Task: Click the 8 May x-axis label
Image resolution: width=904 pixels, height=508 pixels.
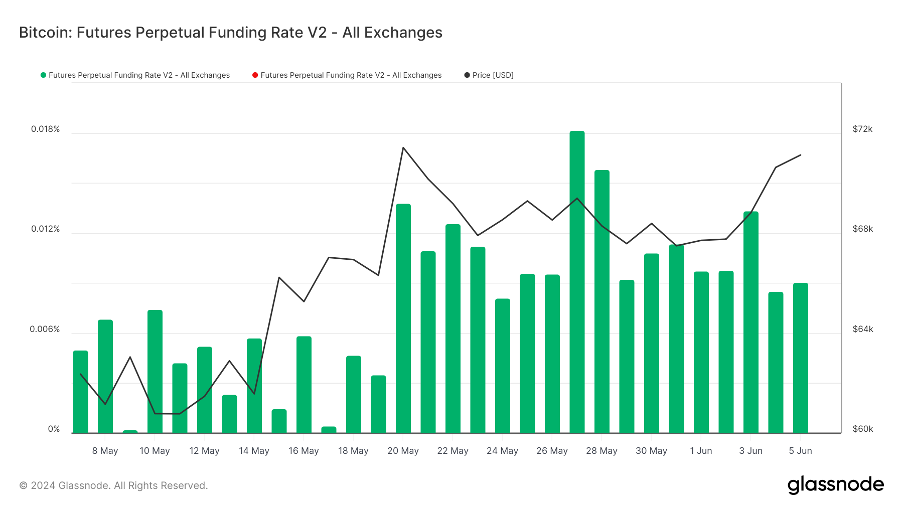Action: pyautogui.click(x=105, y=451)
